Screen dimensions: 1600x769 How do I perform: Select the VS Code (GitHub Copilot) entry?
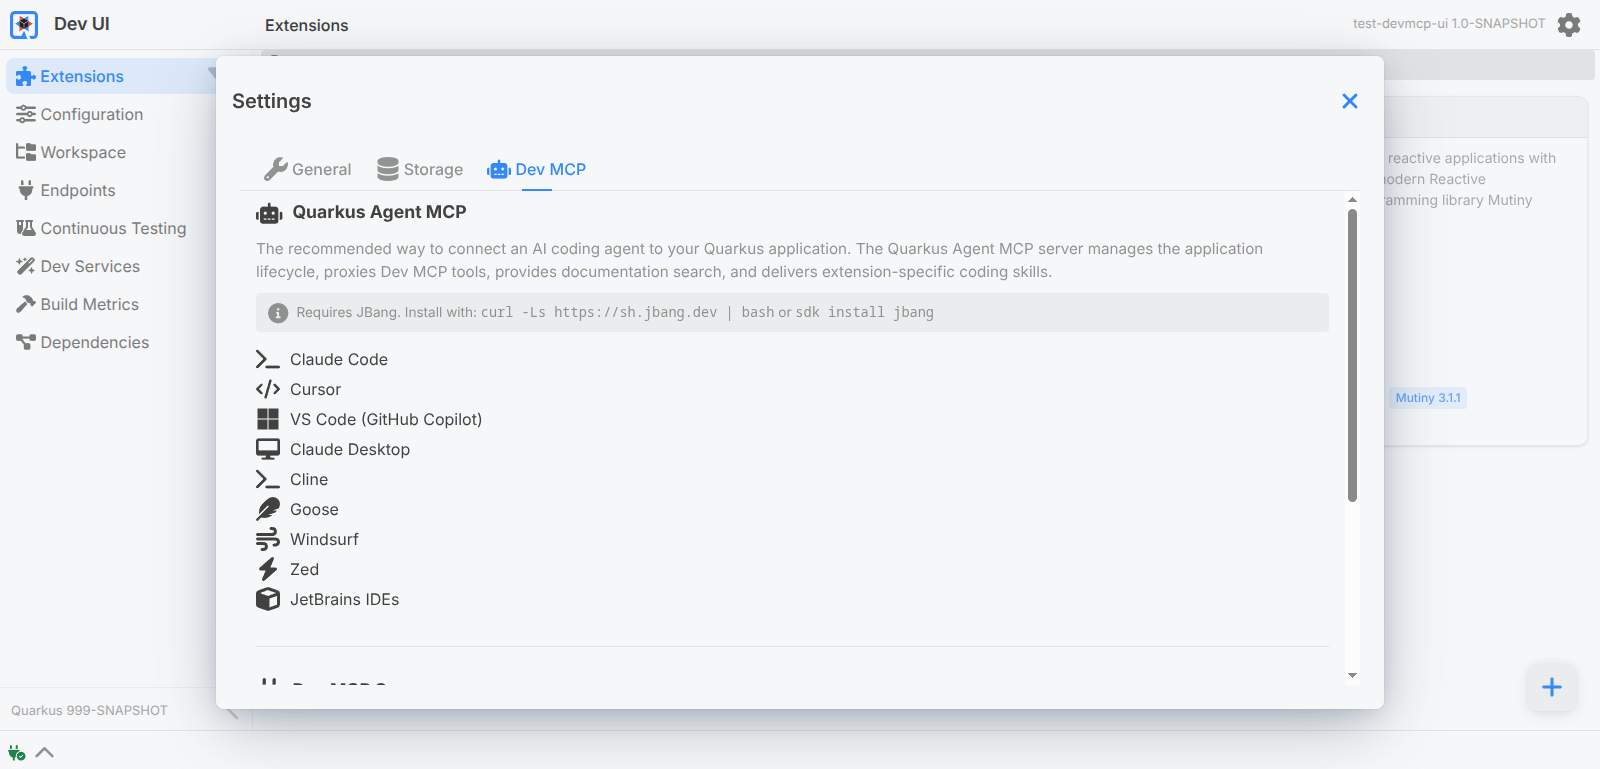point(369,420)
